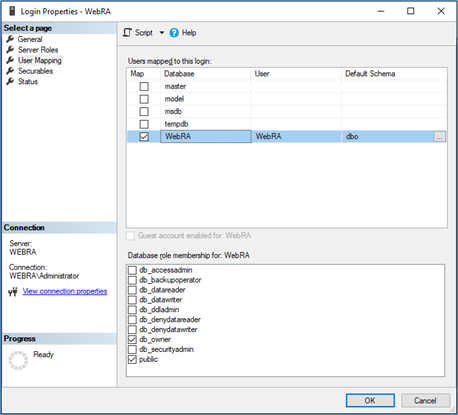This screenshot has height=415, width=458.
Task: Toggle the db_owner role checkbox
Action: point(132,339)
